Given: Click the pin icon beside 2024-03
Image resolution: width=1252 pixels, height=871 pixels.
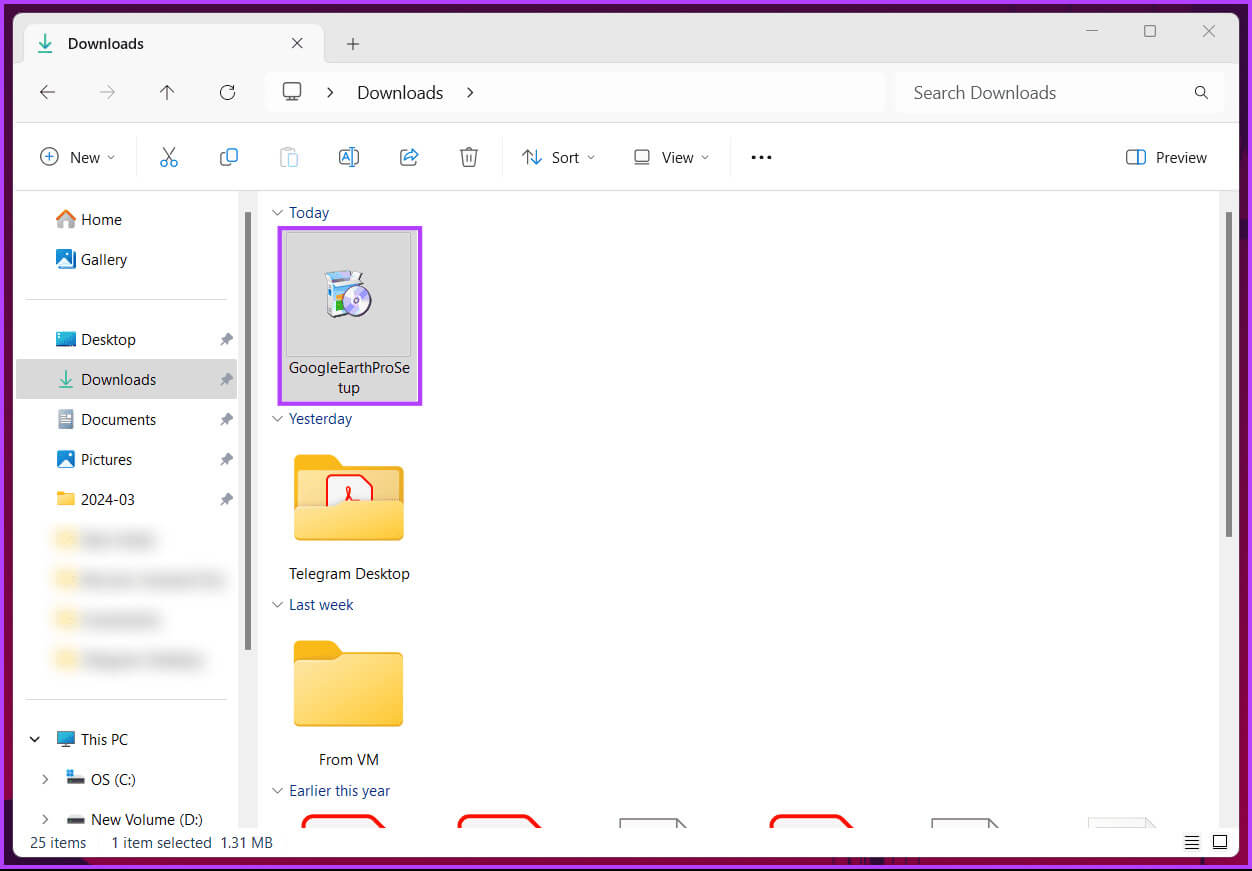Looking at the screenshot, I should (227, 499).
